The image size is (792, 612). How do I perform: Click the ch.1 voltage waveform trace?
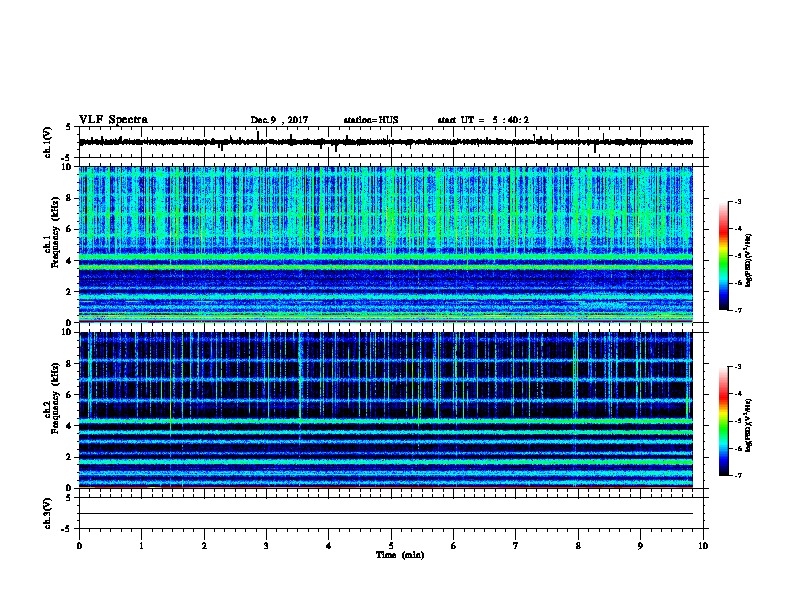click(x=386, y=142)
